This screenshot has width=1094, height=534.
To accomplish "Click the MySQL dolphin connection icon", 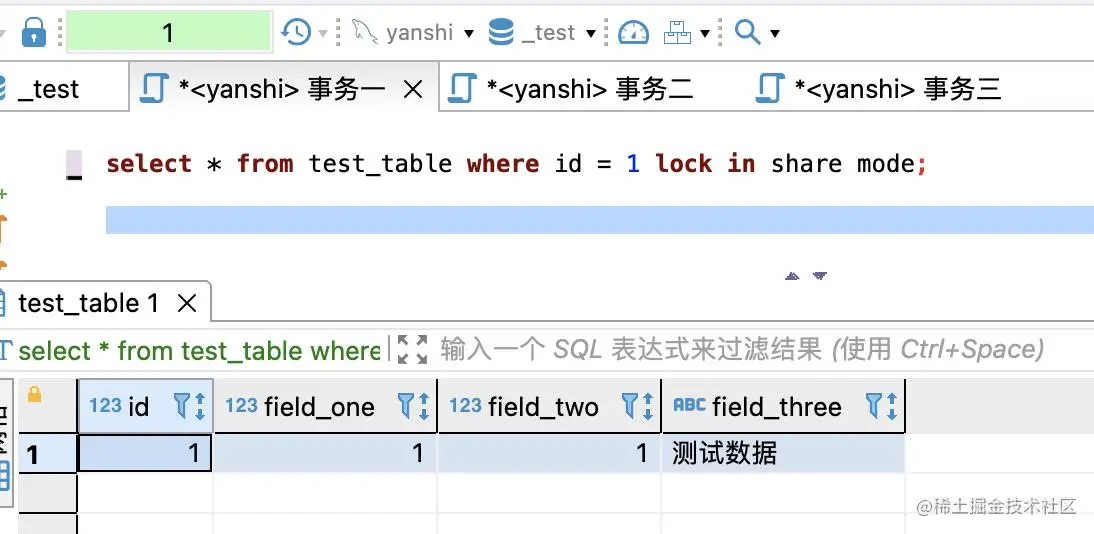I will 364,31.
